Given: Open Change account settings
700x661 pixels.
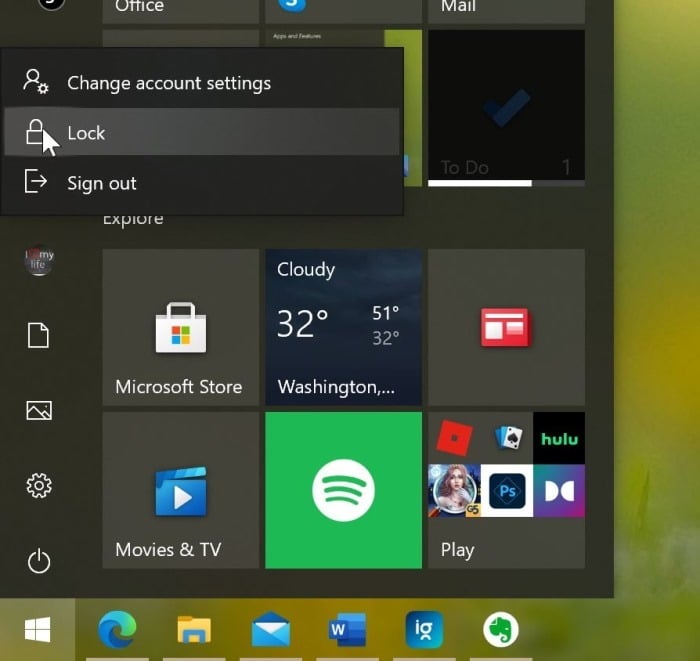Looking at the screenshot, I should pos(202,83).
